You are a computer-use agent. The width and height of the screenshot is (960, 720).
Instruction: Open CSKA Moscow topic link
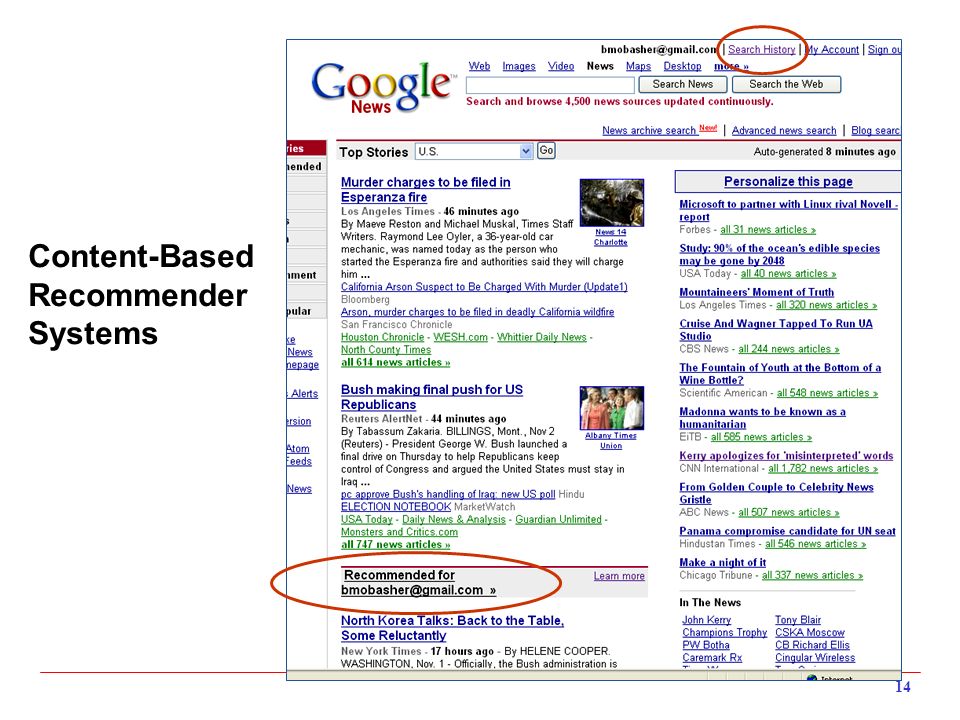click(x=809, y=632)
